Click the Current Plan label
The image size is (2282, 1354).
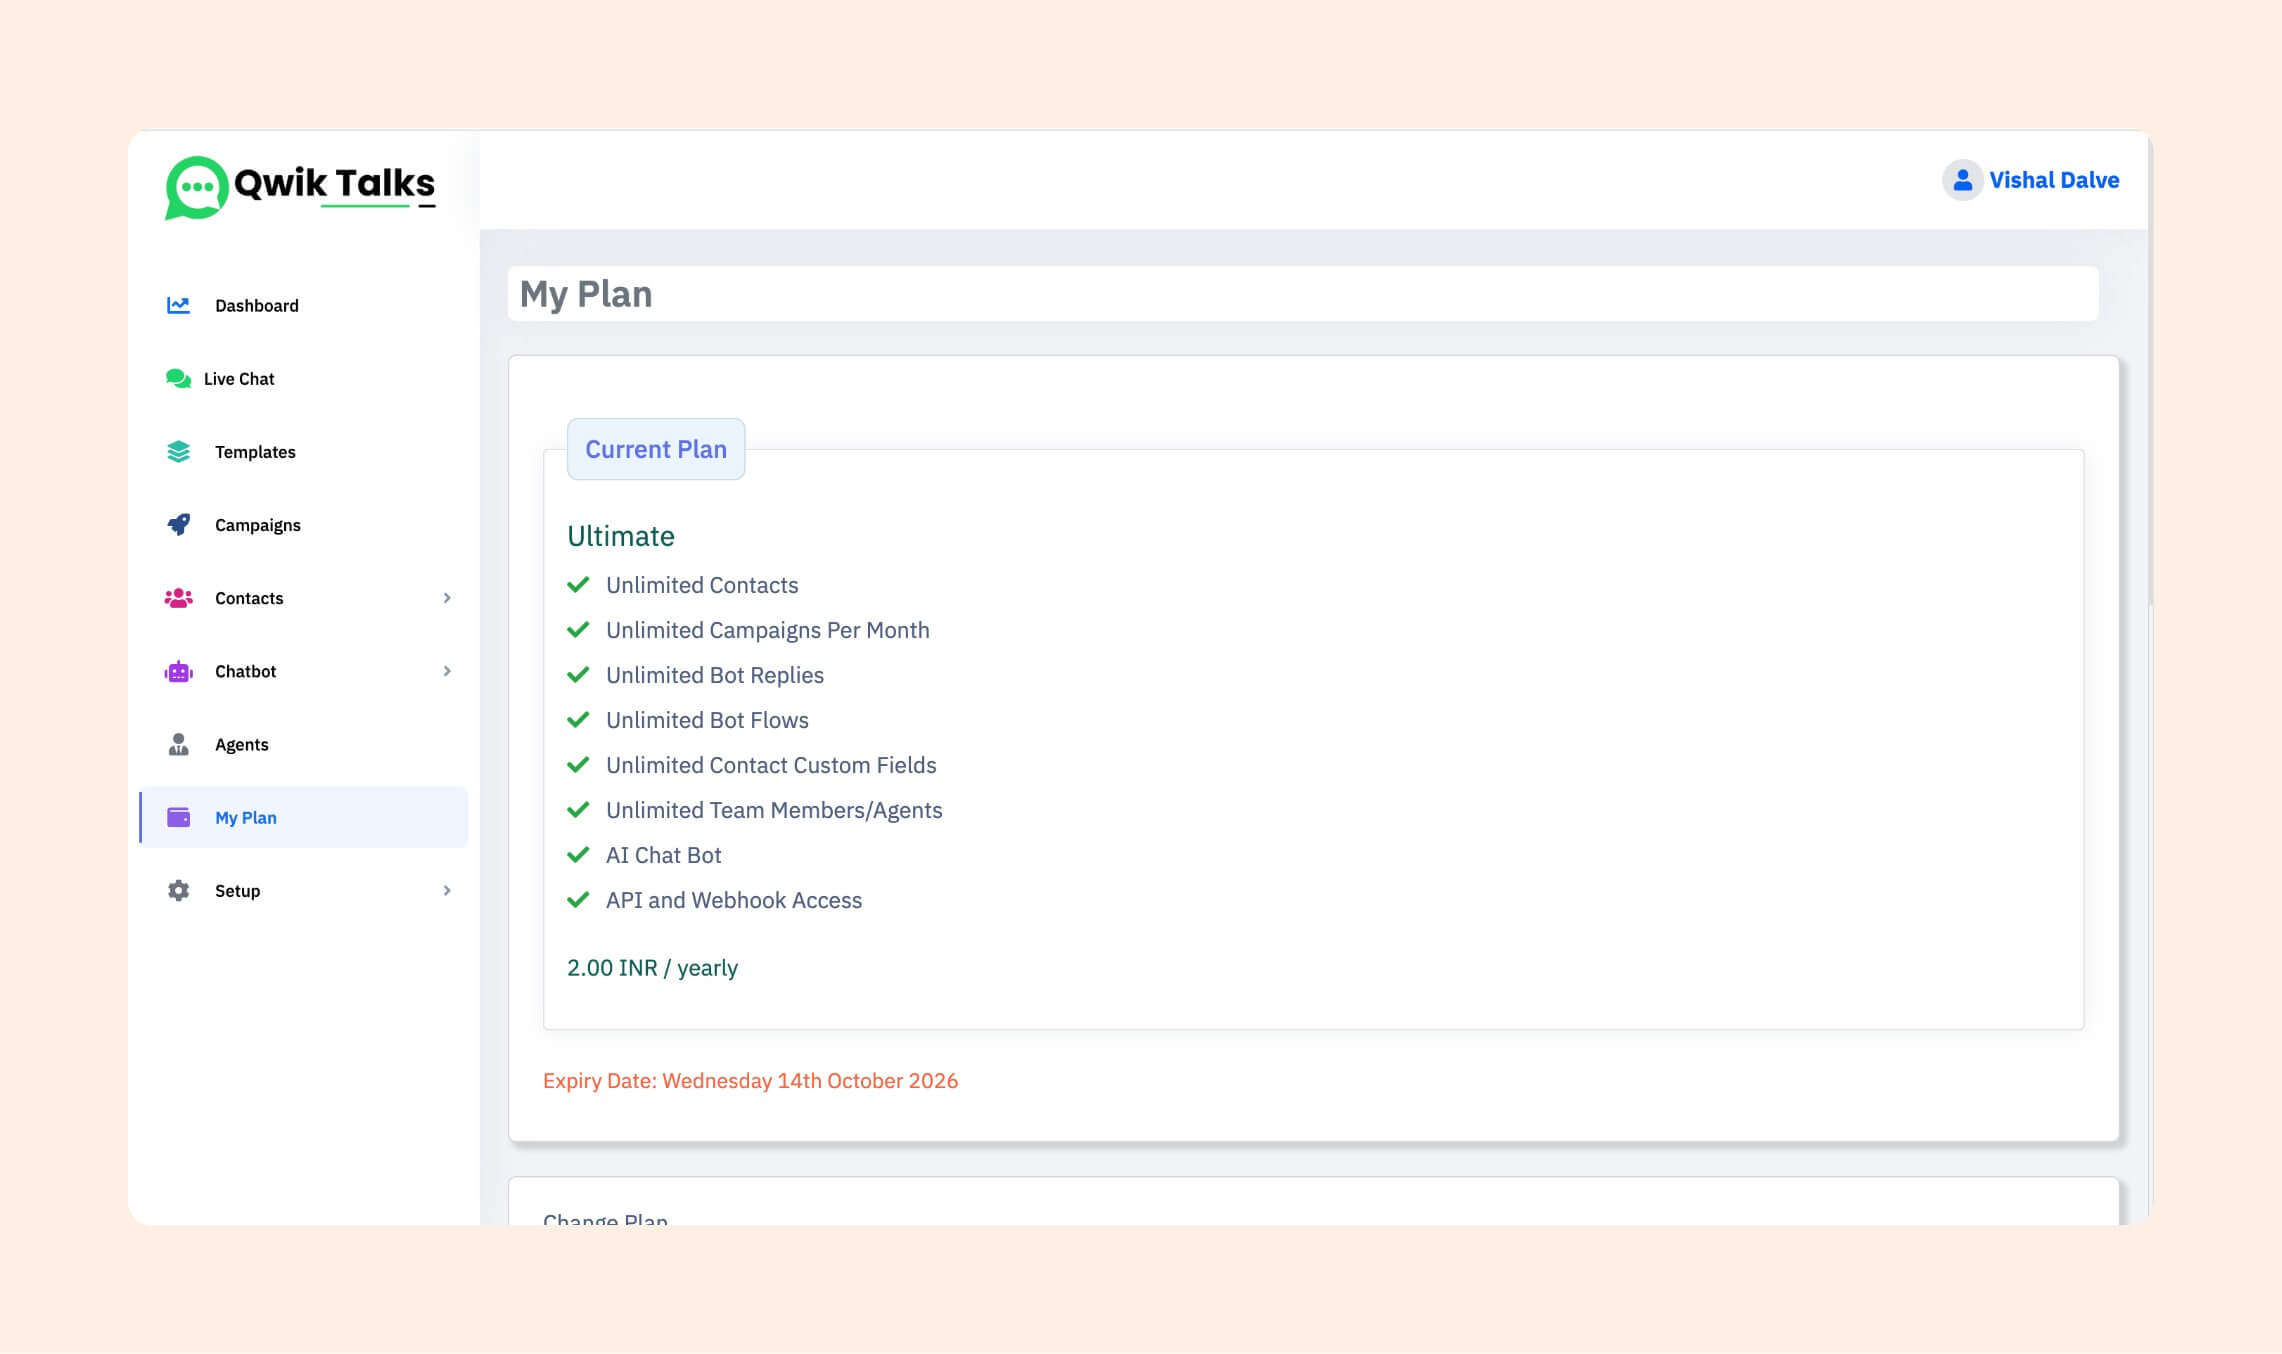pos(656,449)
